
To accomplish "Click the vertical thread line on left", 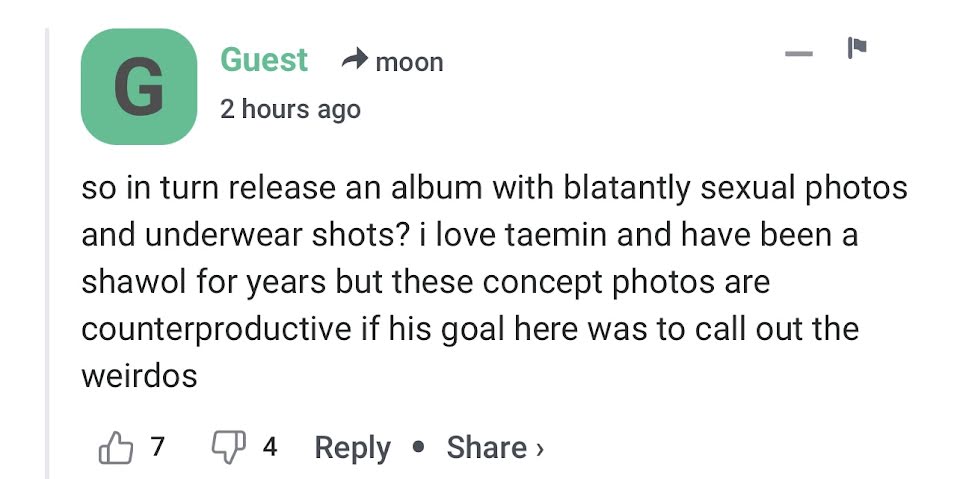I will [47, 250].
